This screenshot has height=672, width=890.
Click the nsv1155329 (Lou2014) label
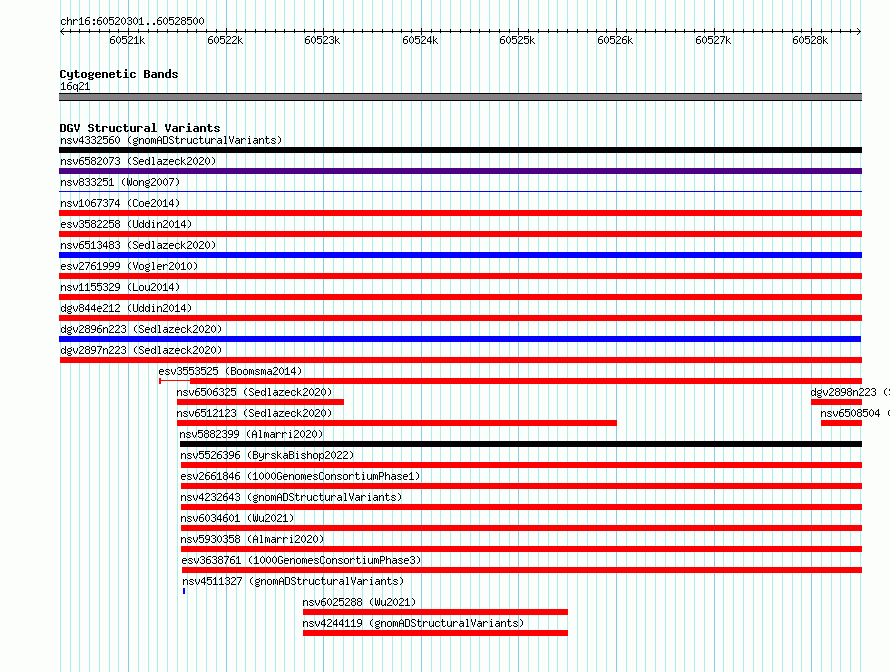pos(120,287)
